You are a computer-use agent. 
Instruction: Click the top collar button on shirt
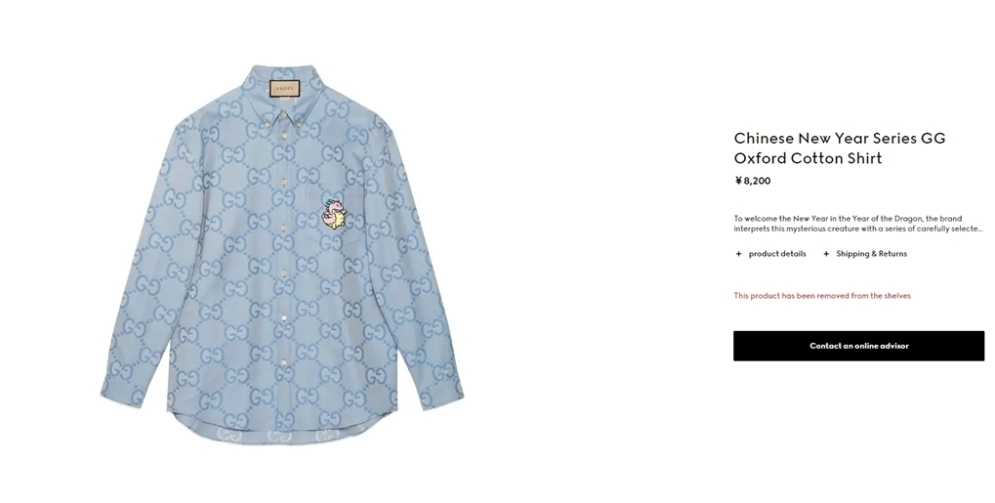click(x=284, y=115)
